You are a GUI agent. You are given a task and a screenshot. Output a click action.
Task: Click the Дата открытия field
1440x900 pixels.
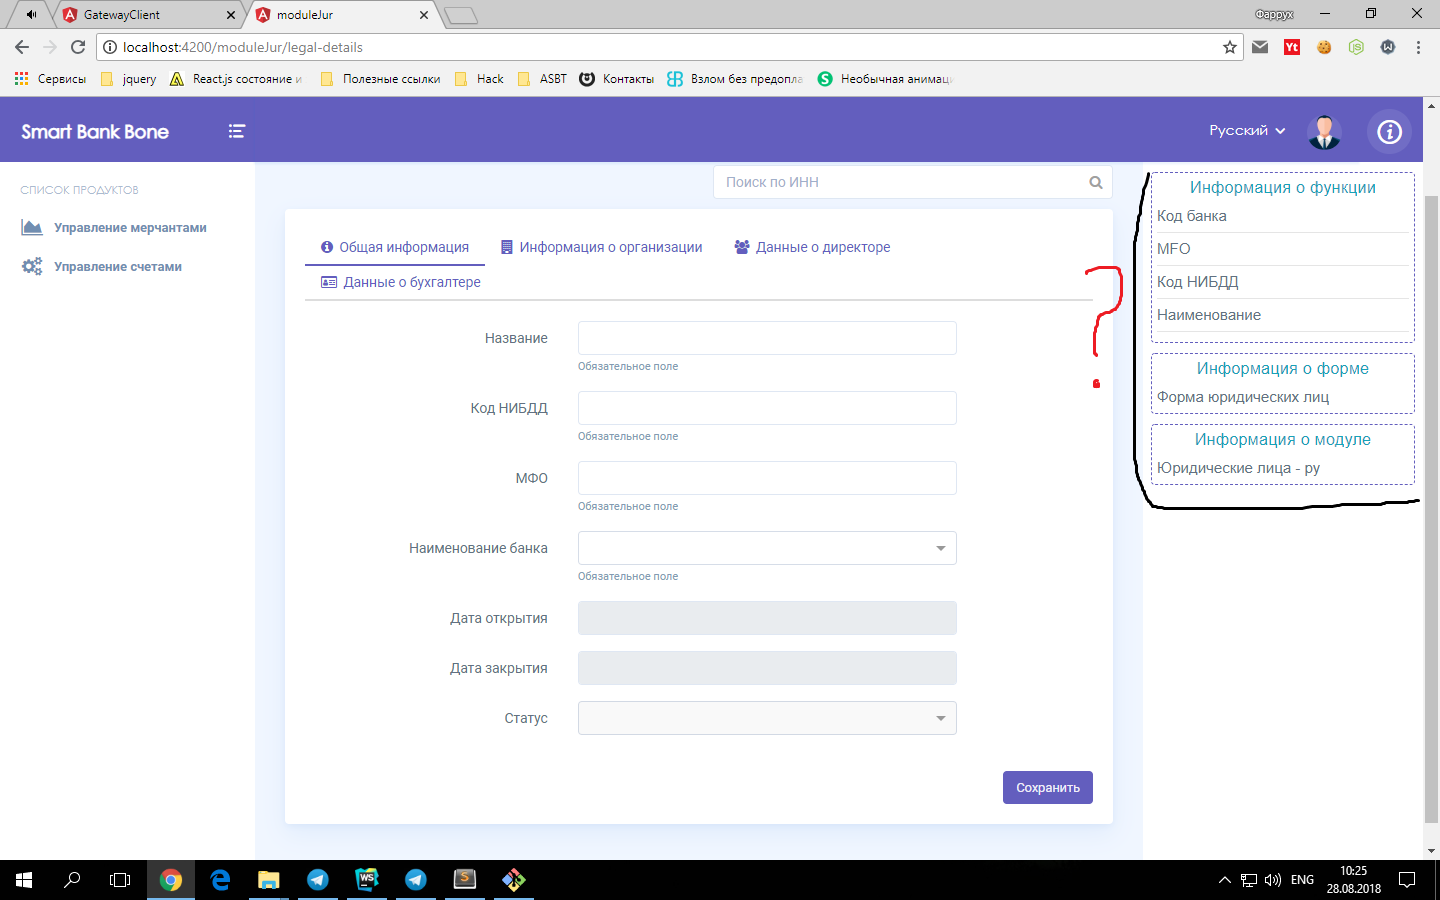coord(767,618)
